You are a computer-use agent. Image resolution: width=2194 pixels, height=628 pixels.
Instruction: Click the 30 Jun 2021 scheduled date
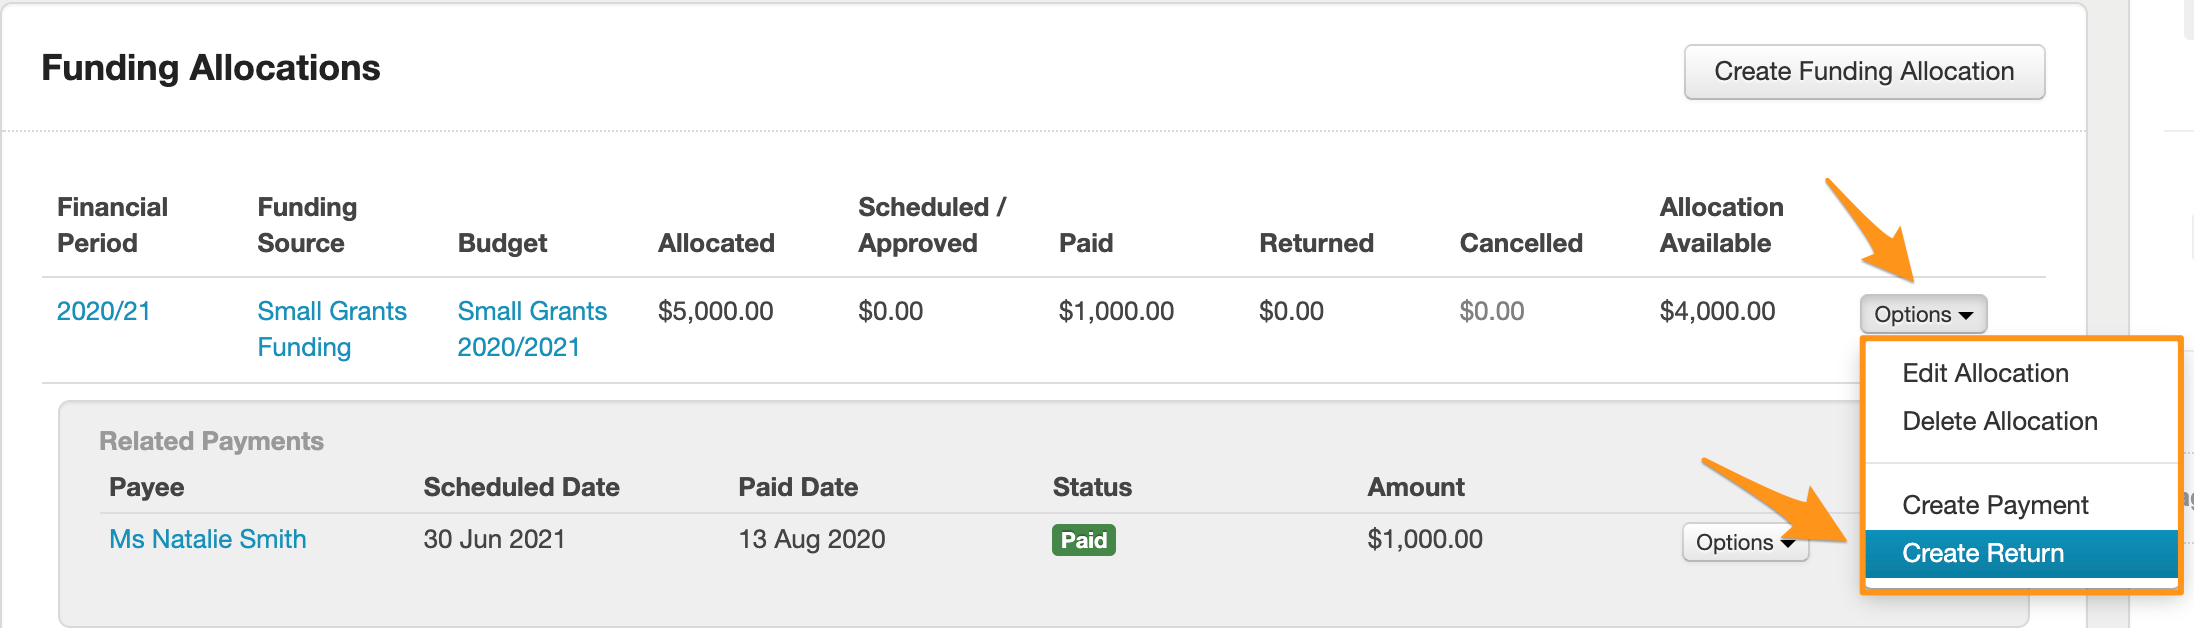point(494,539)
